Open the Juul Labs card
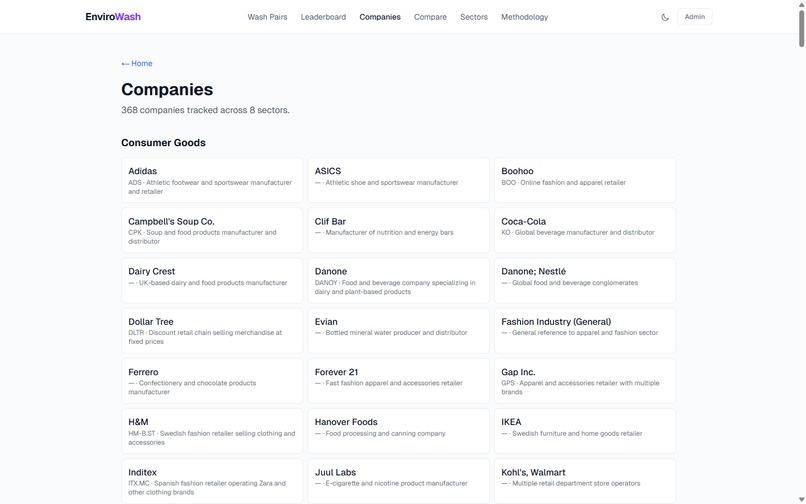The image size is (806, 504). click(x=398, y=481)
